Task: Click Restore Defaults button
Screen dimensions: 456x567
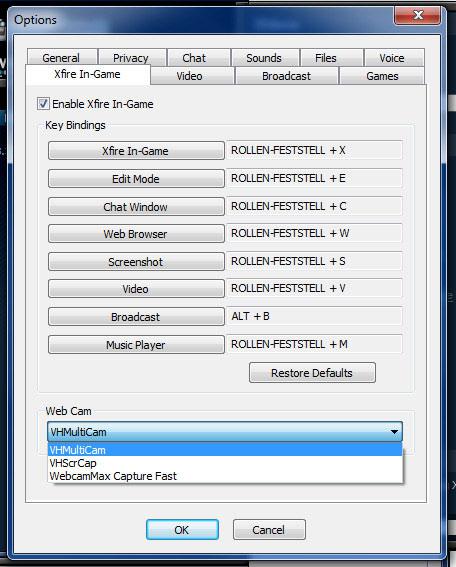Action: pos(312,372)
